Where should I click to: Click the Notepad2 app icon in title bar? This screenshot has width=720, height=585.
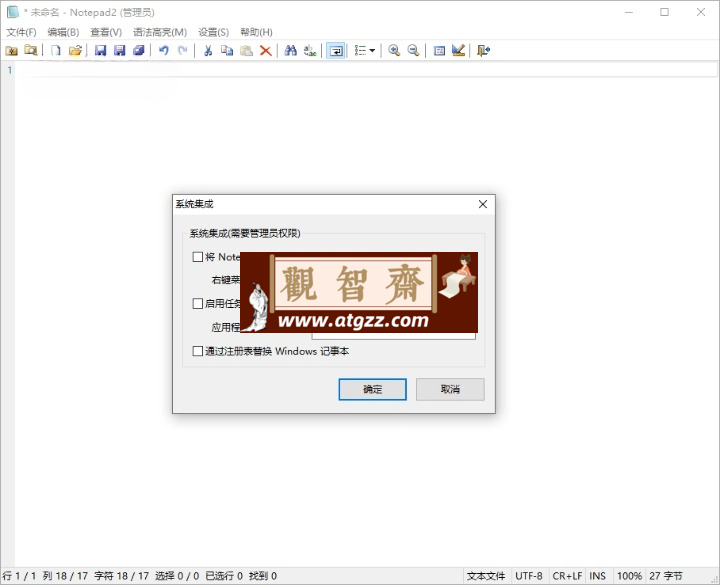point(12,12)
